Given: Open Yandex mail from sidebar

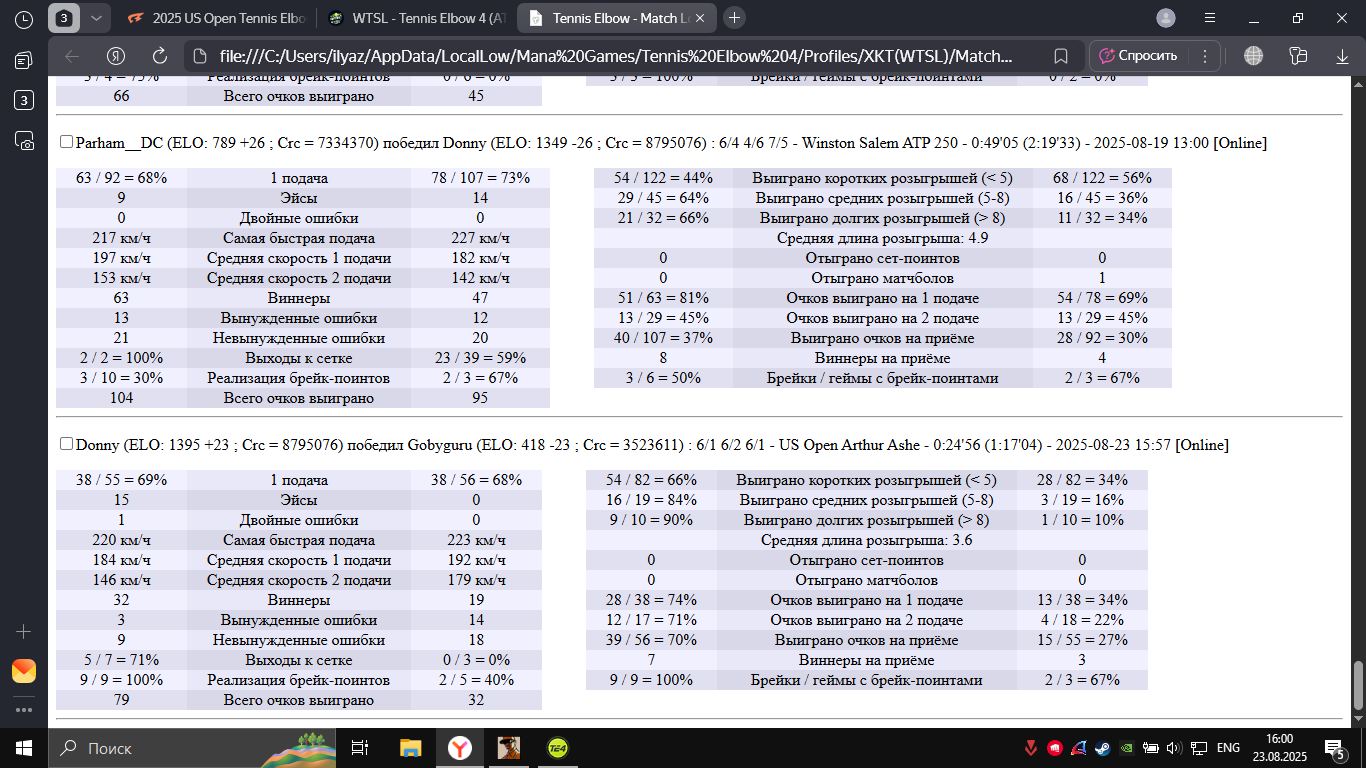Looking at the screenshot, I should tap(24, 671).
